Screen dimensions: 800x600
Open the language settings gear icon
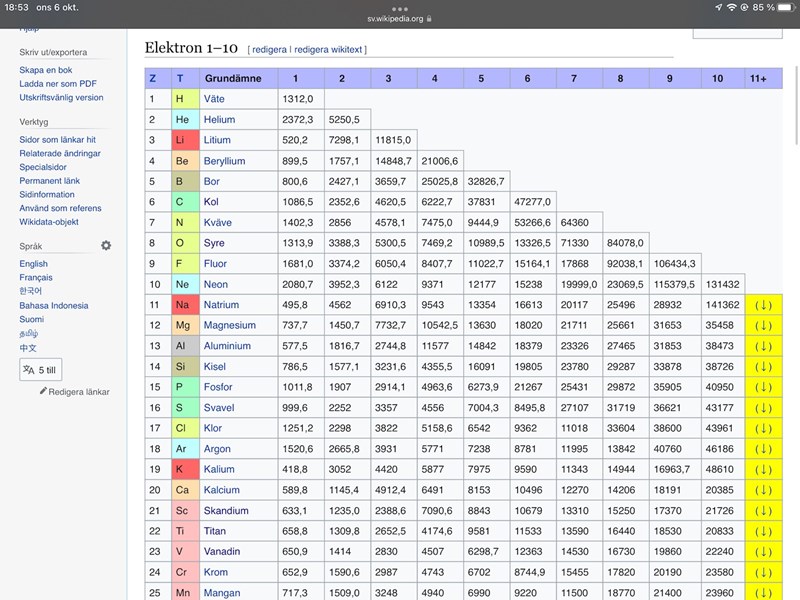pyautogui.click(x=106, y=246)
